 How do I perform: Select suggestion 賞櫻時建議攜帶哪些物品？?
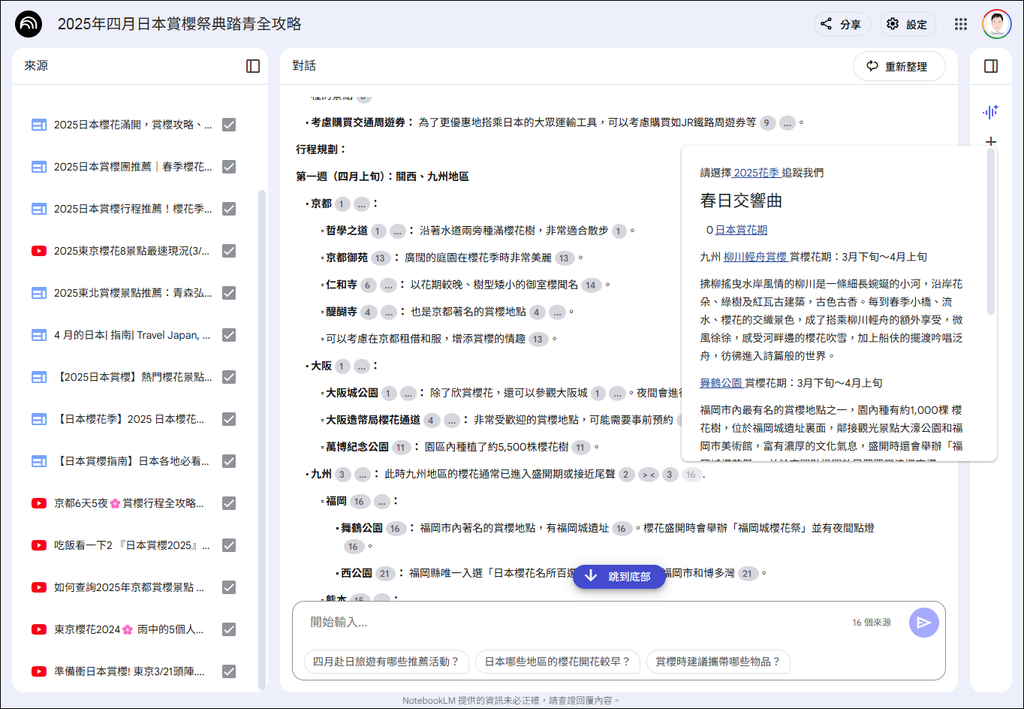pos(718,661)
